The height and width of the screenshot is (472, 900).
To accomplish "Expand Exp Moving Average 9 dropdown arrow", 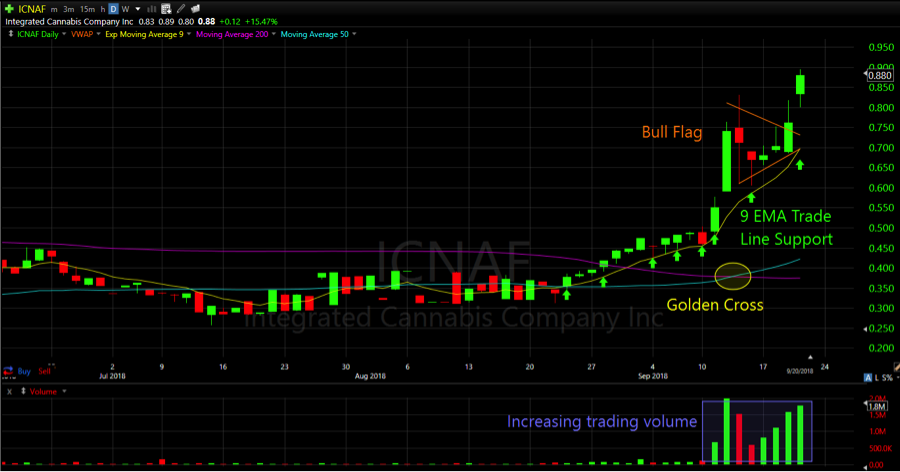I will (189, 34).
